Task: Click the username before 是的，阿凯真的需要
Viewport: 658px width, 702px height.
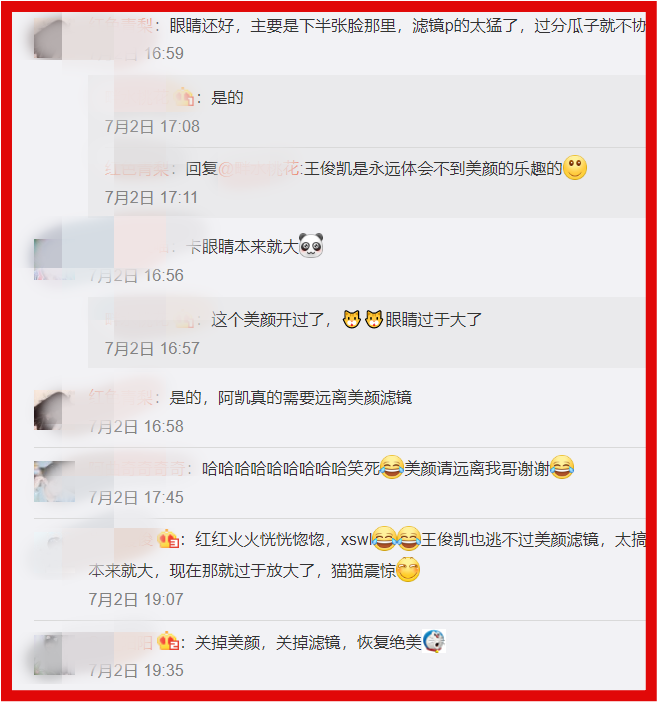Action: coord(121,398)
